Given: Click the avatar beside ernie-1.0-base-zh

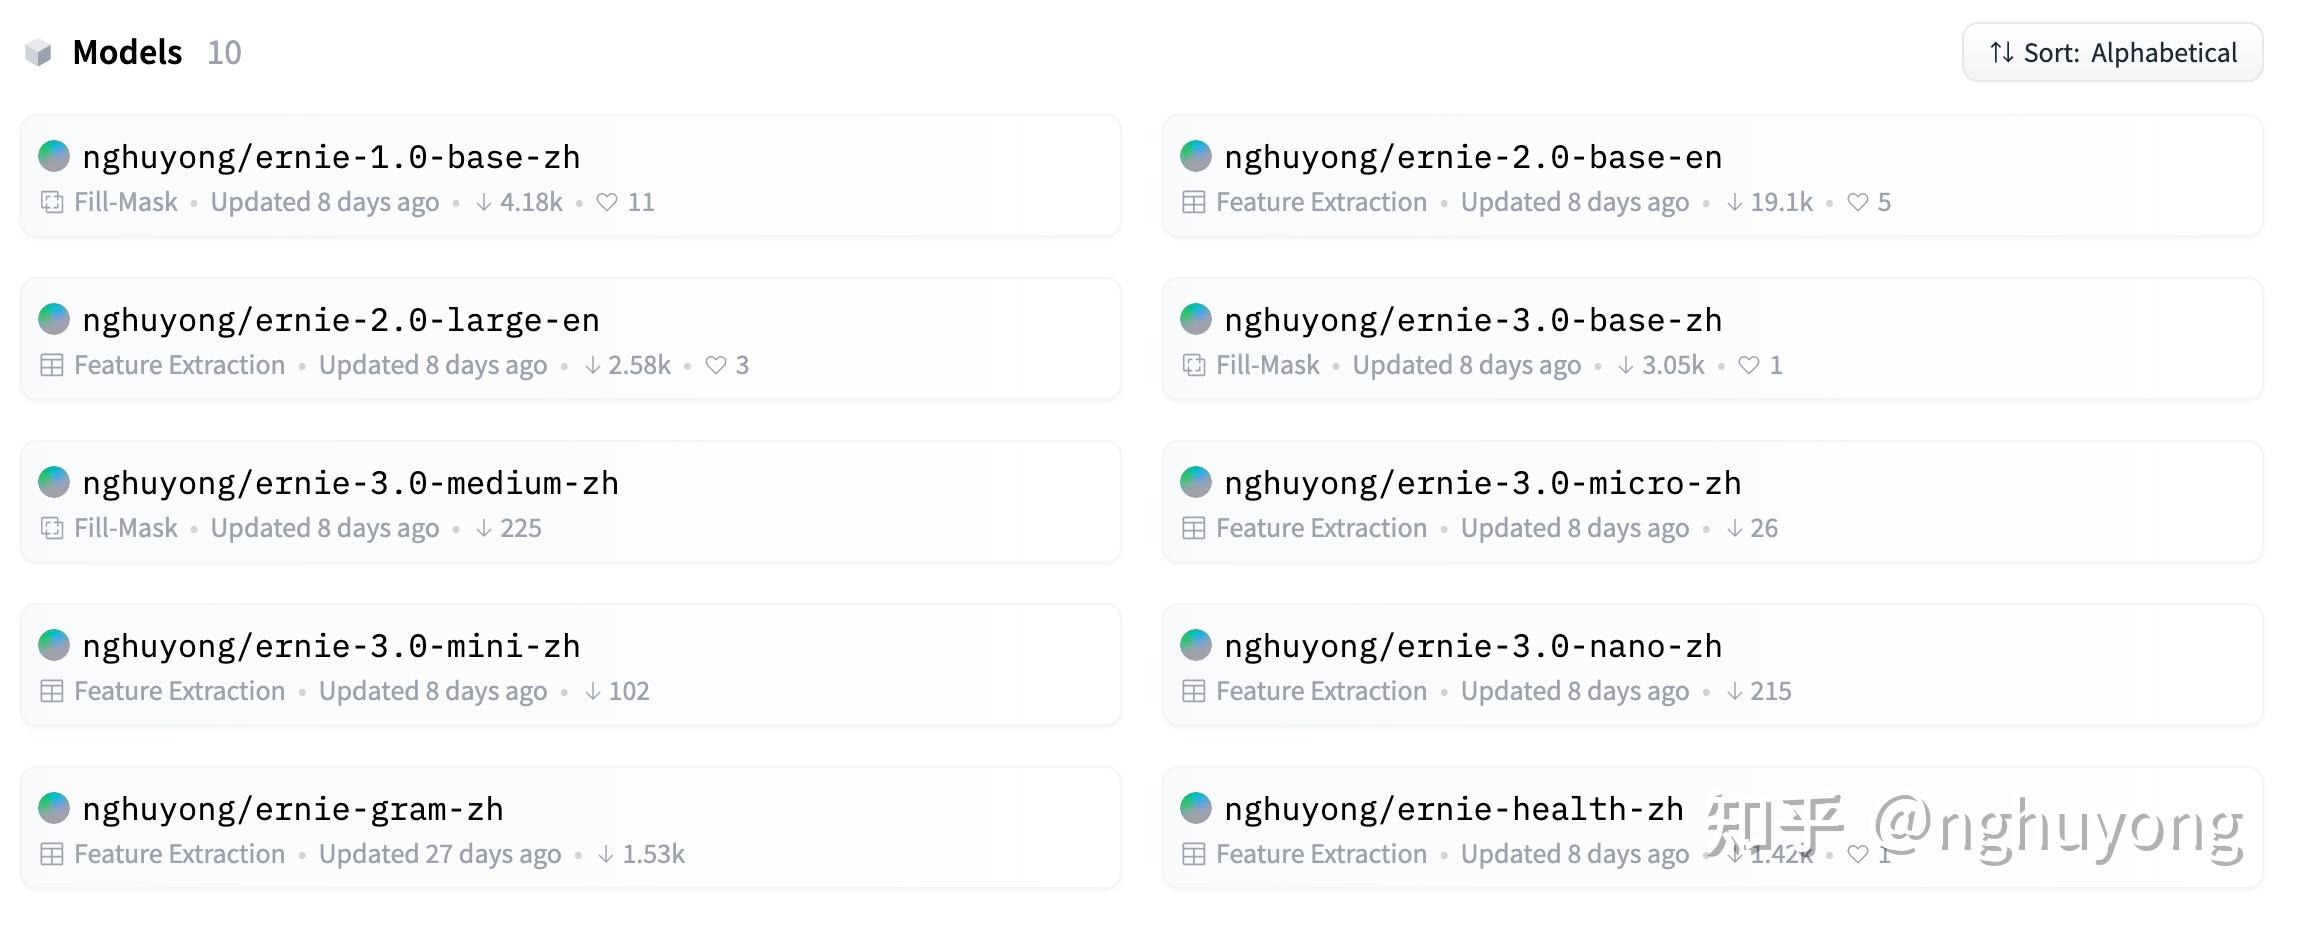Looking at the screenshot, I should pos(54,156).
